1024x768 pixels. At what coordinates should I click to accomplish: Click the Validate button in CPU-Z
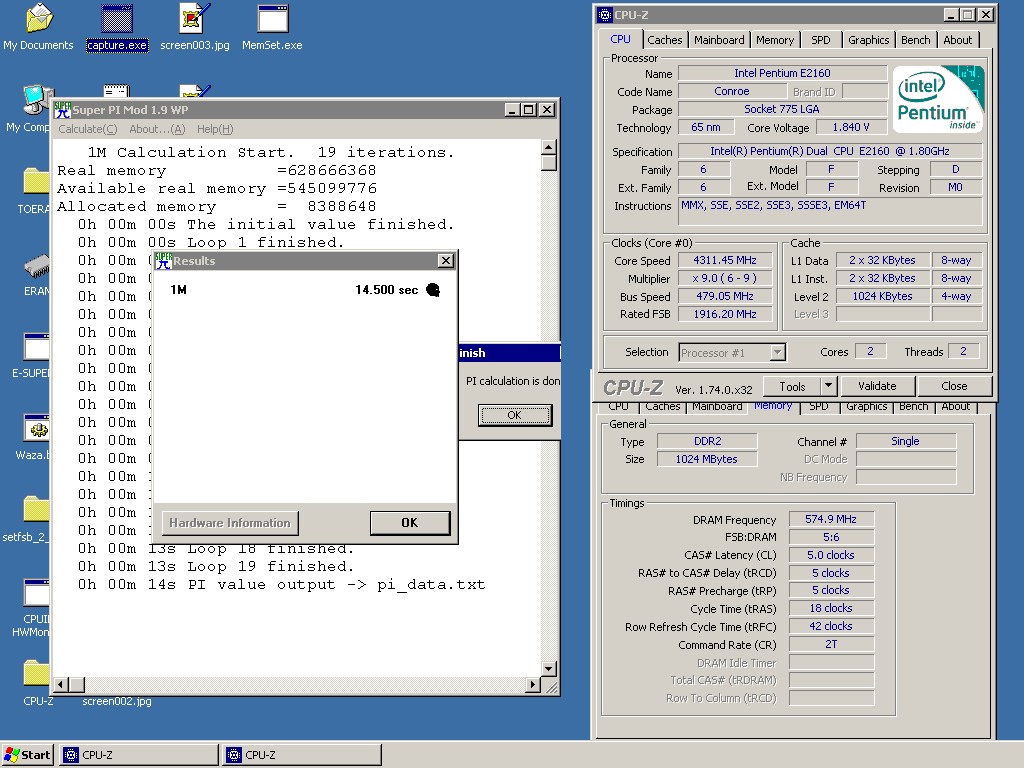(877, 386)
